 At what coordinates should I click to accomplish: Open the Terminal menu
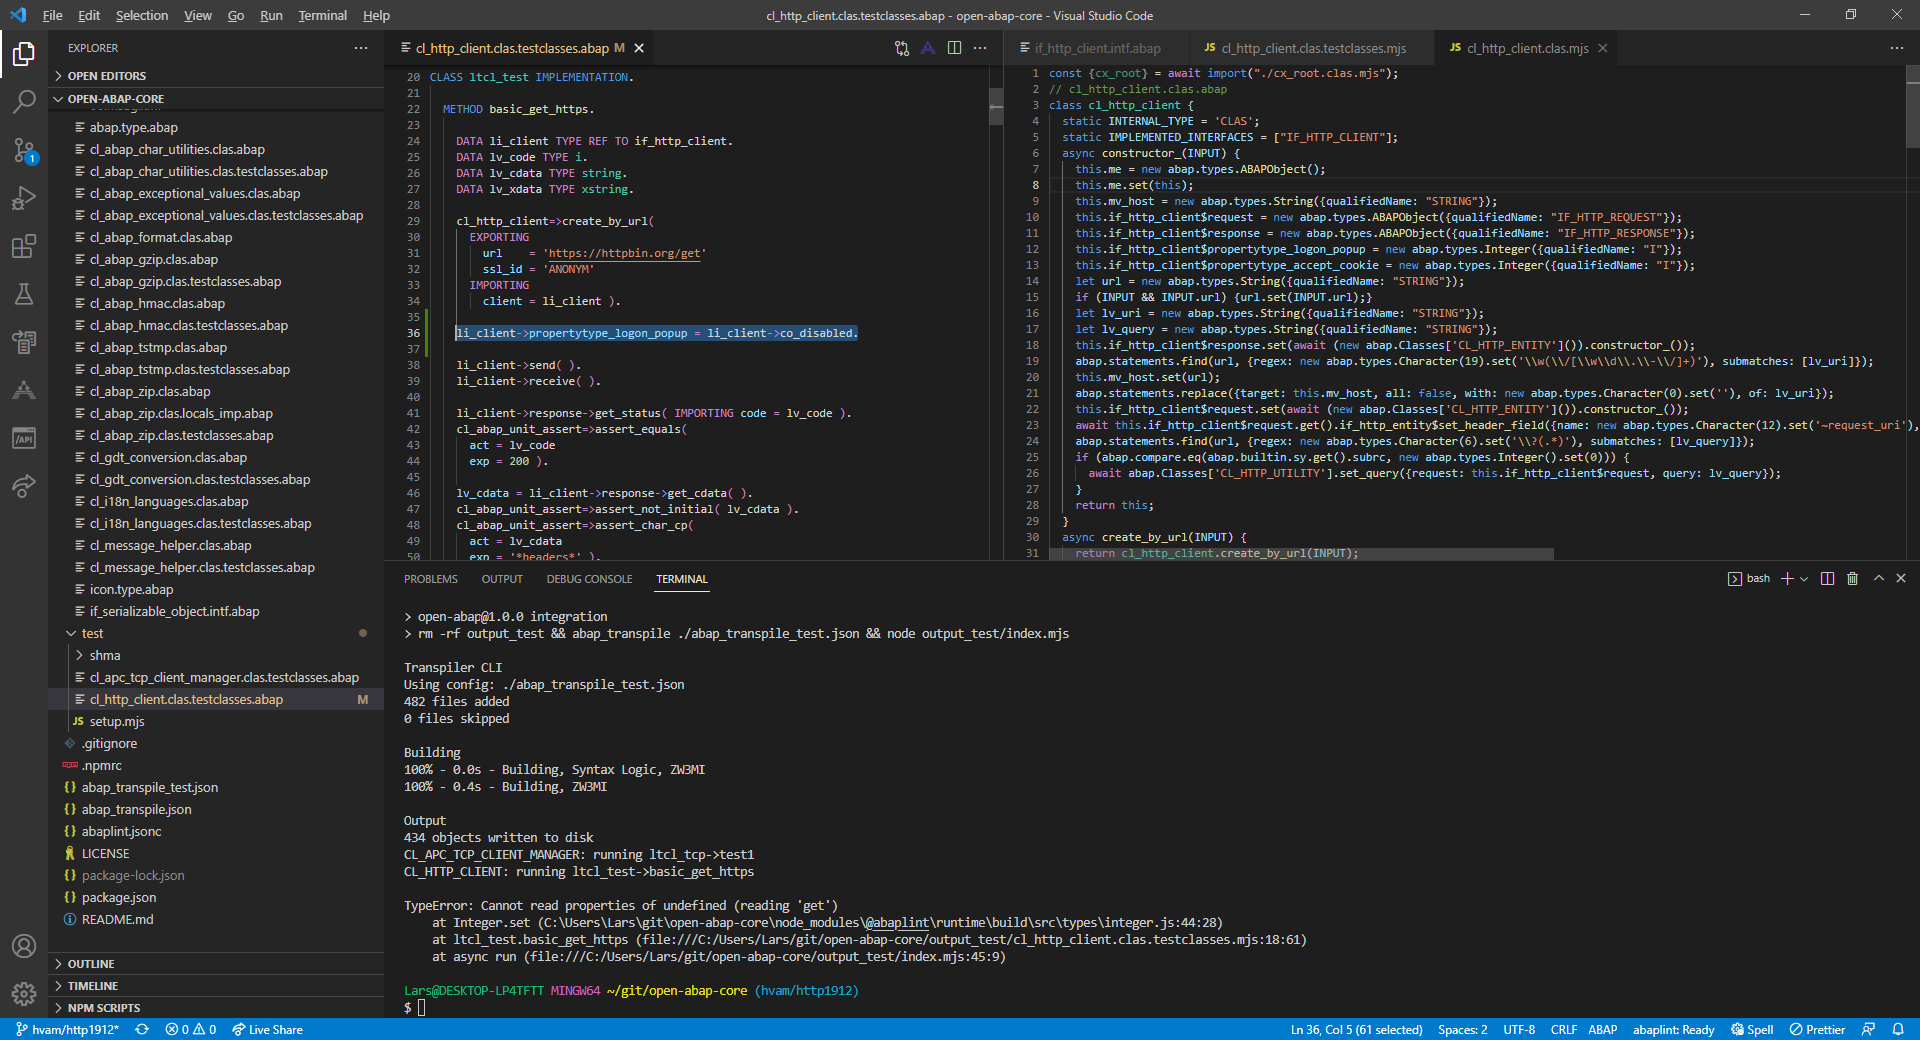[x=322, y=15]
